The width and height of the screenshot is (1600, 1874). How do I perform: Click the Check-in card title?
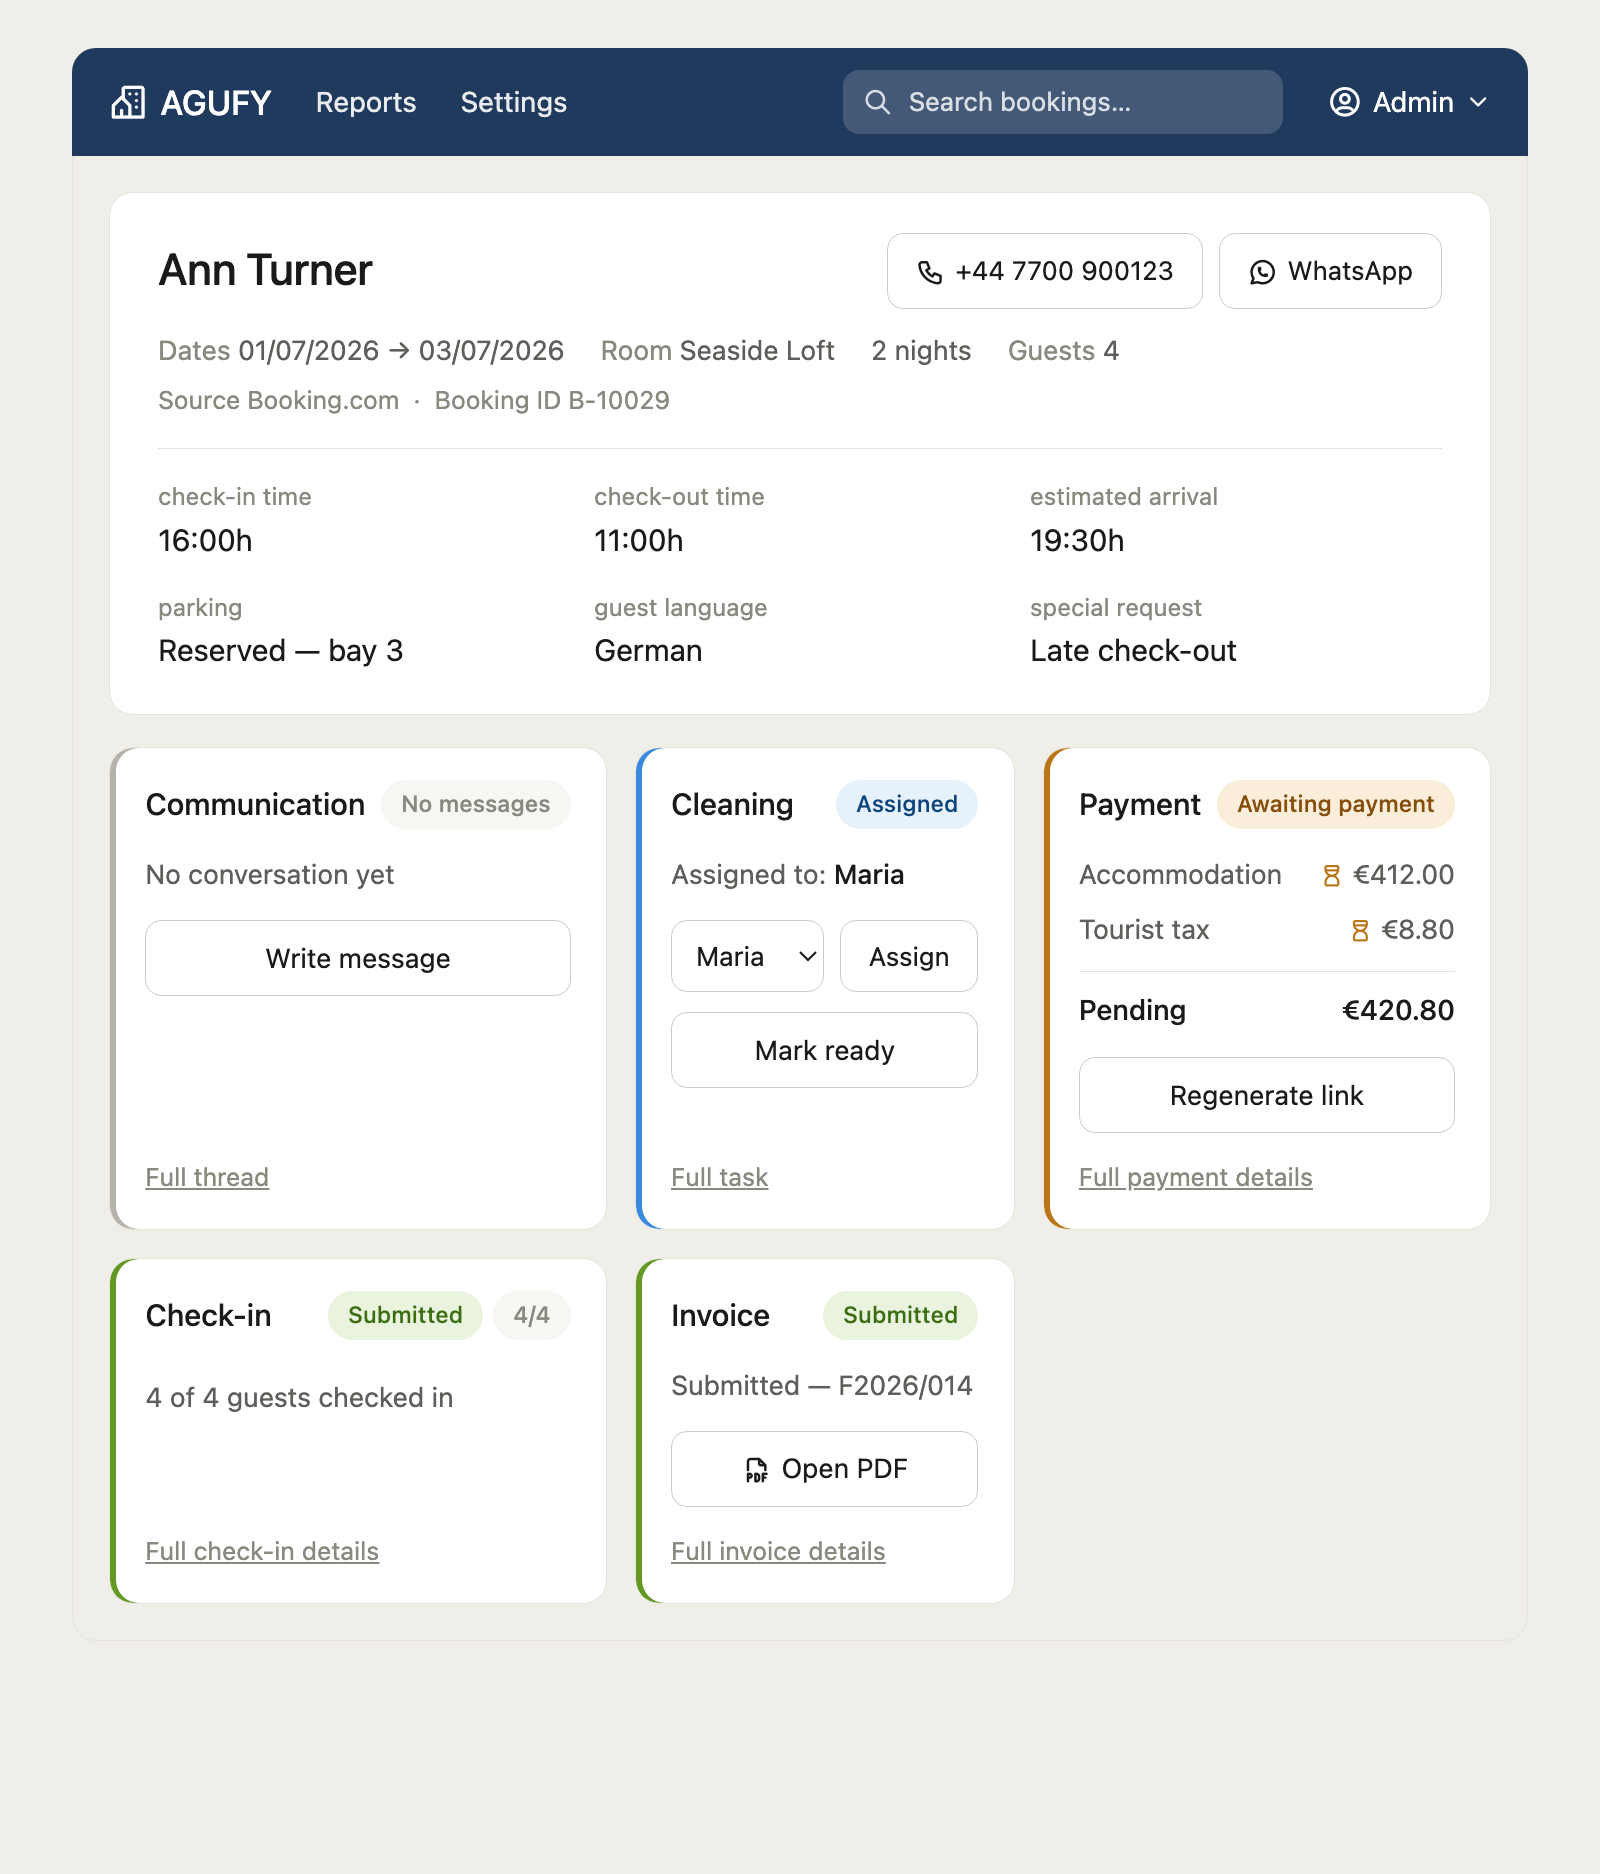click(x=208, y=1315)
